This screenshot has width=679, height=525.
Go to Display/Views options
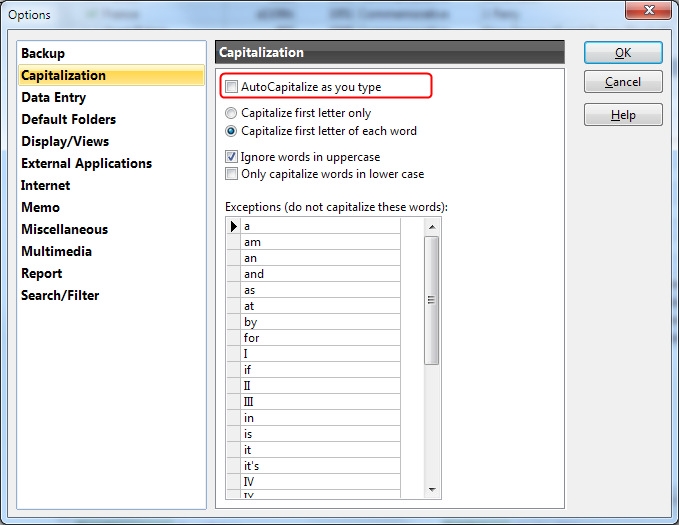[65, 141]
